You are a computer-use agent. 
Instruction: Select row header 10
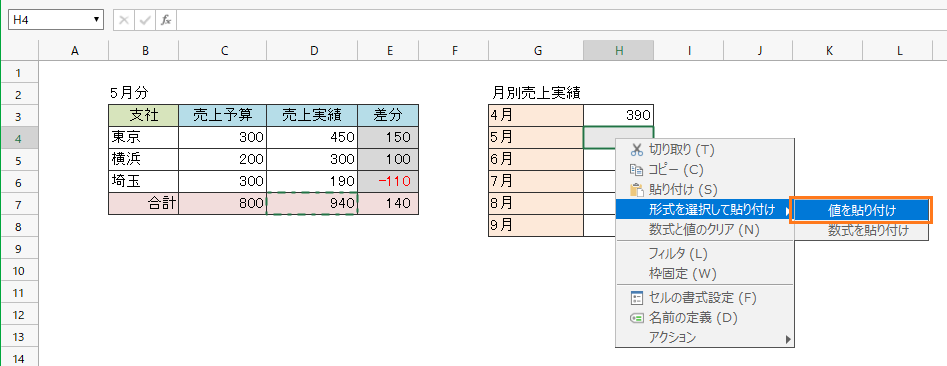coord(18,271)
